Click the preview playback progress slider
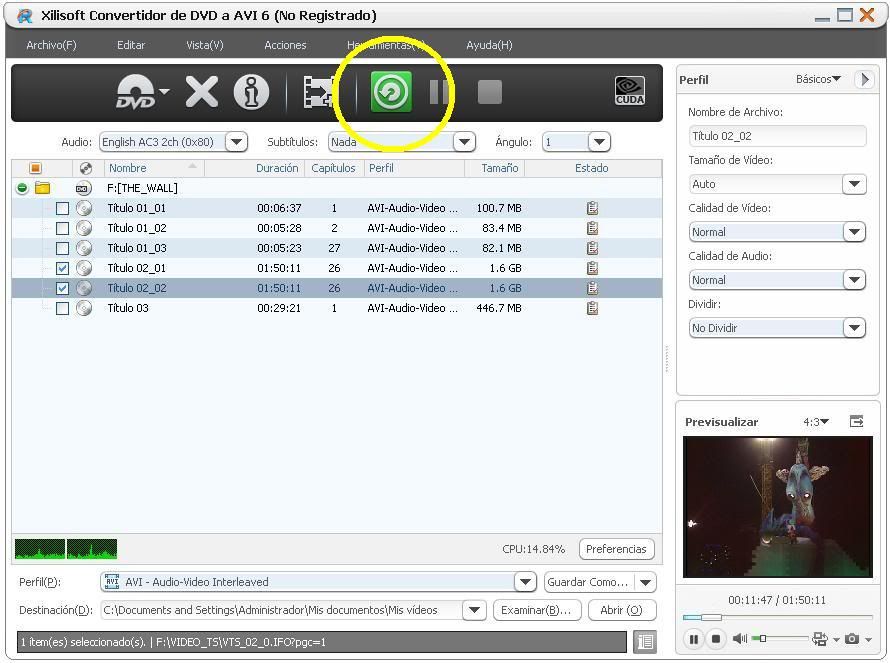This screenshot has width=890, height=663. pyautogui.click(x=777, y=617)
